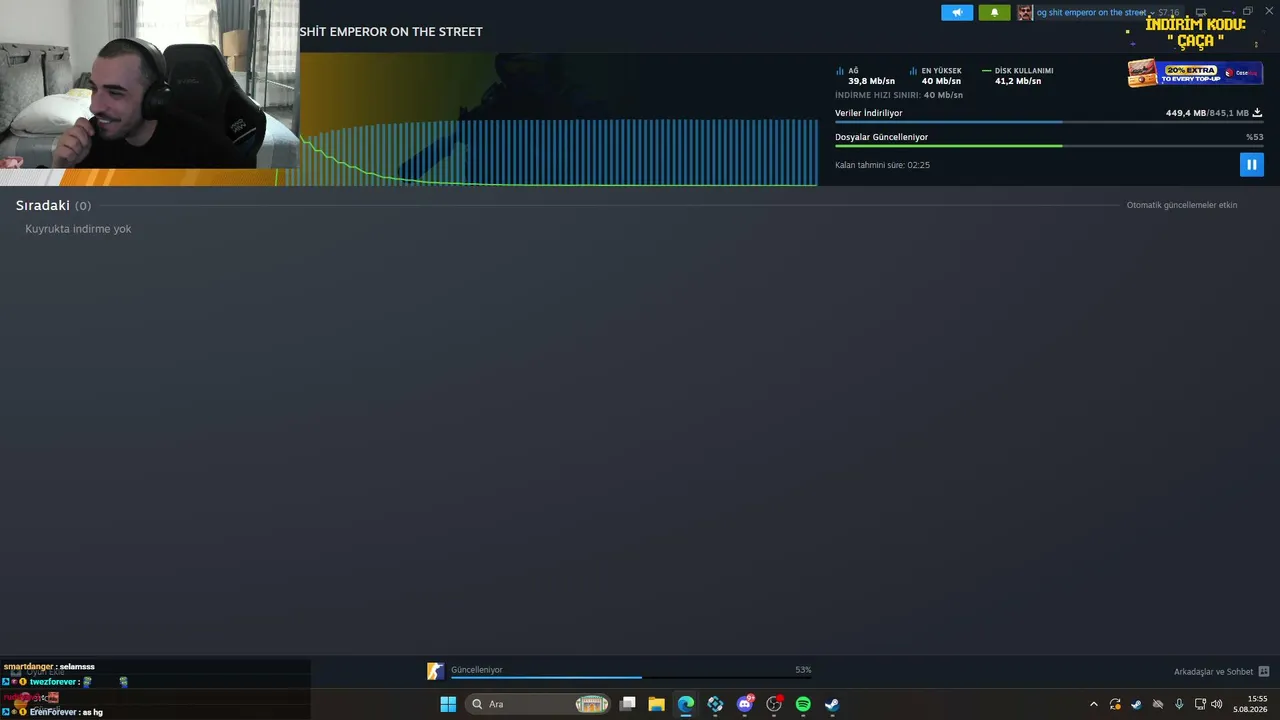Open the Windows Start menu
This screenshot has height=720, width=1280.
448,704
